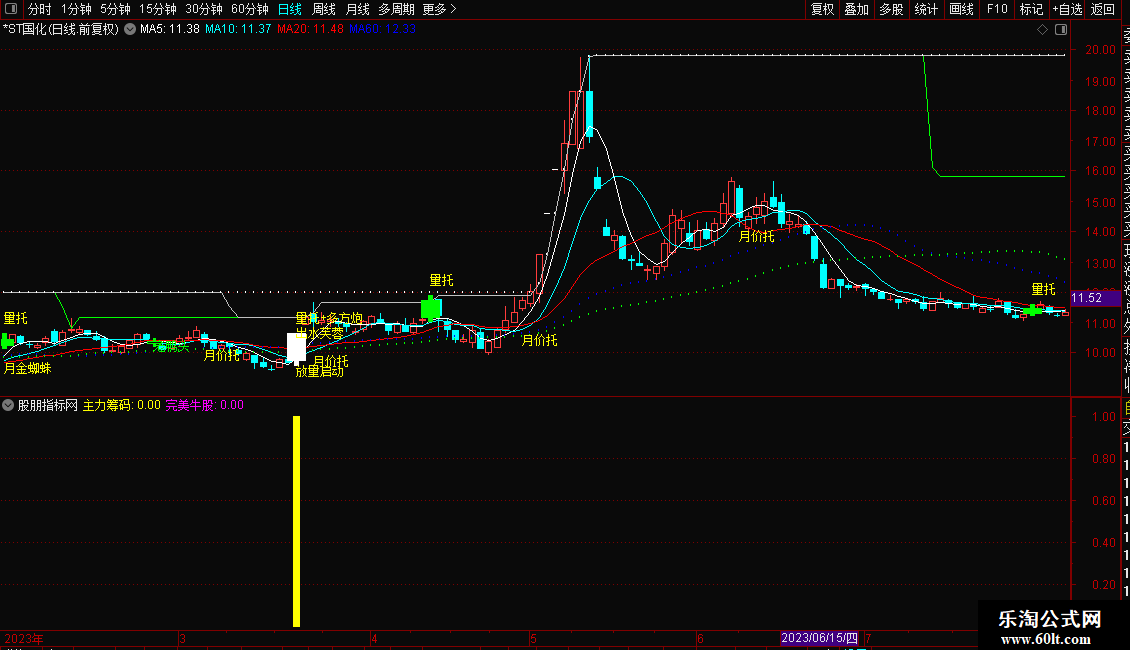The width and height of the screenshot is (1130, 650).
Task: Click the 主力筹码: 0.00 value
Action: pos(122,405)
